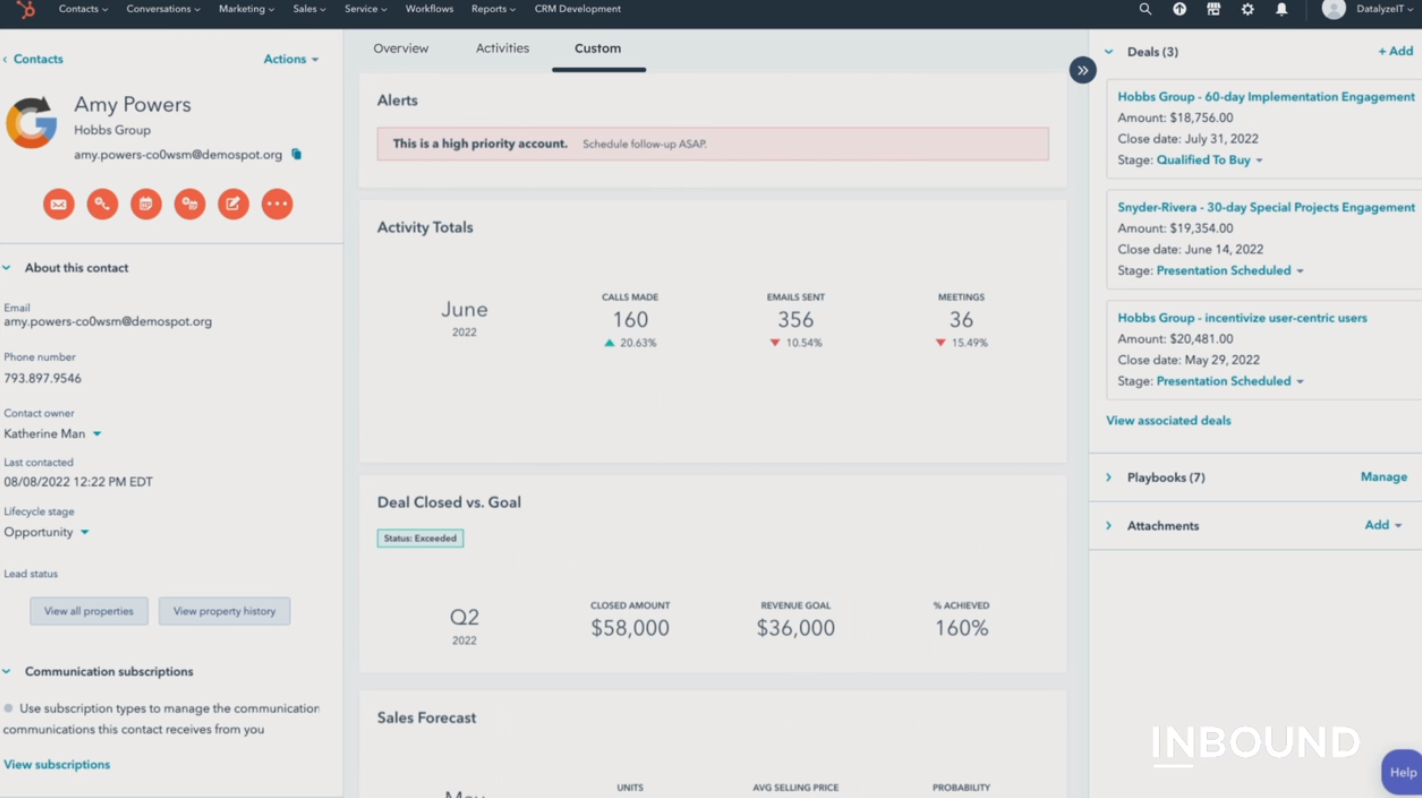Open the Help chat button
This screenshot has width=1422, height=798.
point(1402,772)
